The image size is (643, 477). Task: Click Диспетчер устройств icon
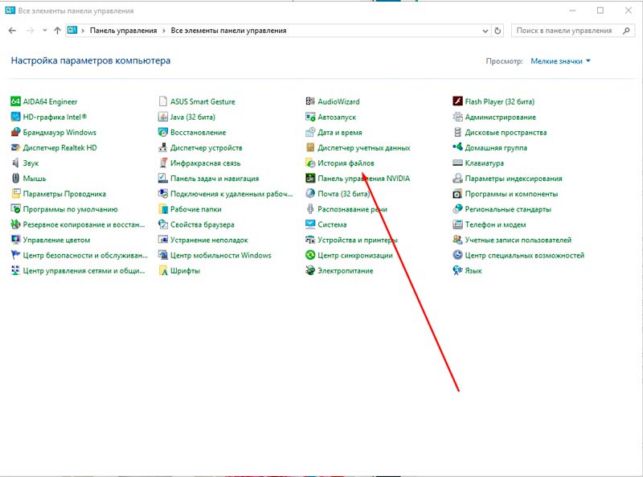pyautogui.click(x=163, y=148)
